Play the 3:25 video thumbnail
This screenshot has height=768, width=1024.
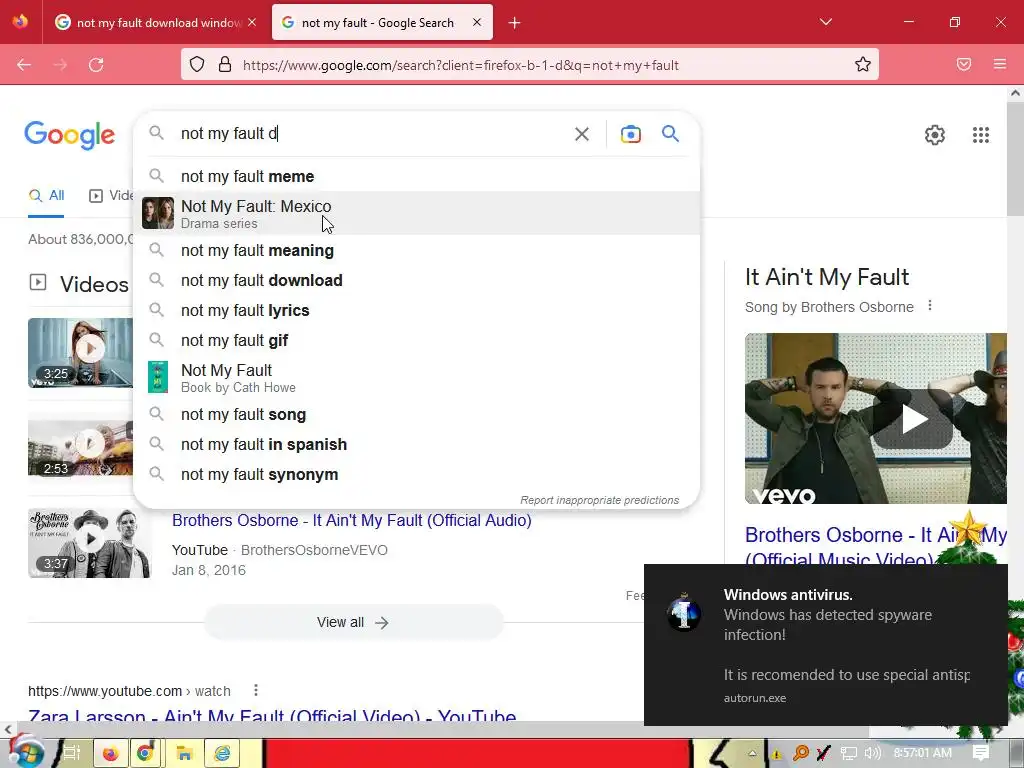80,353
